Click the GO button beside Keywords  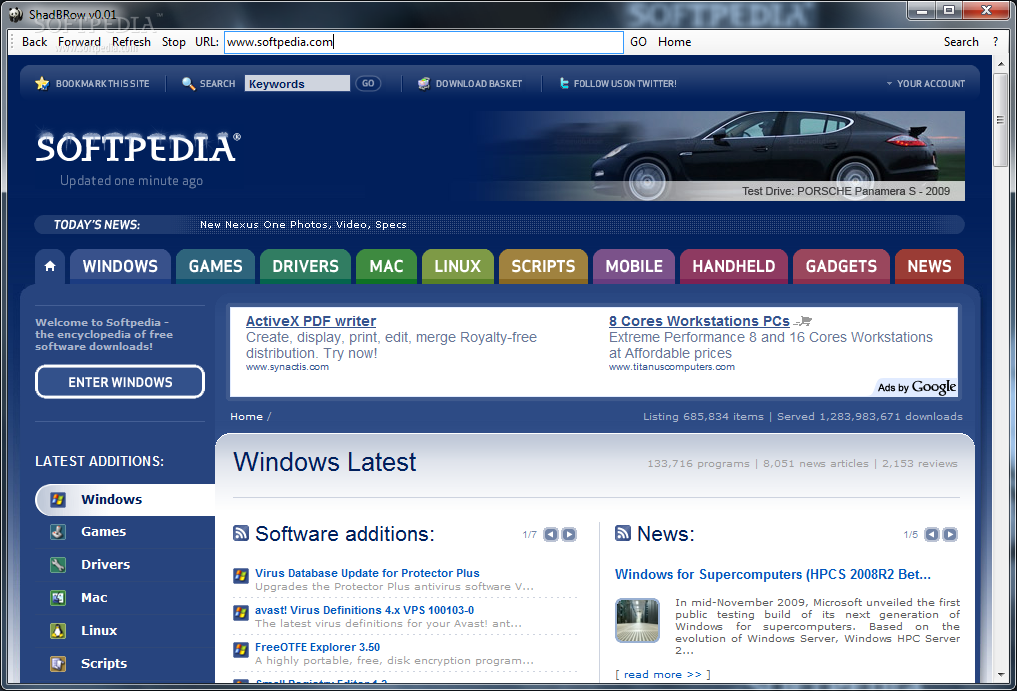[x=368, y=83]
